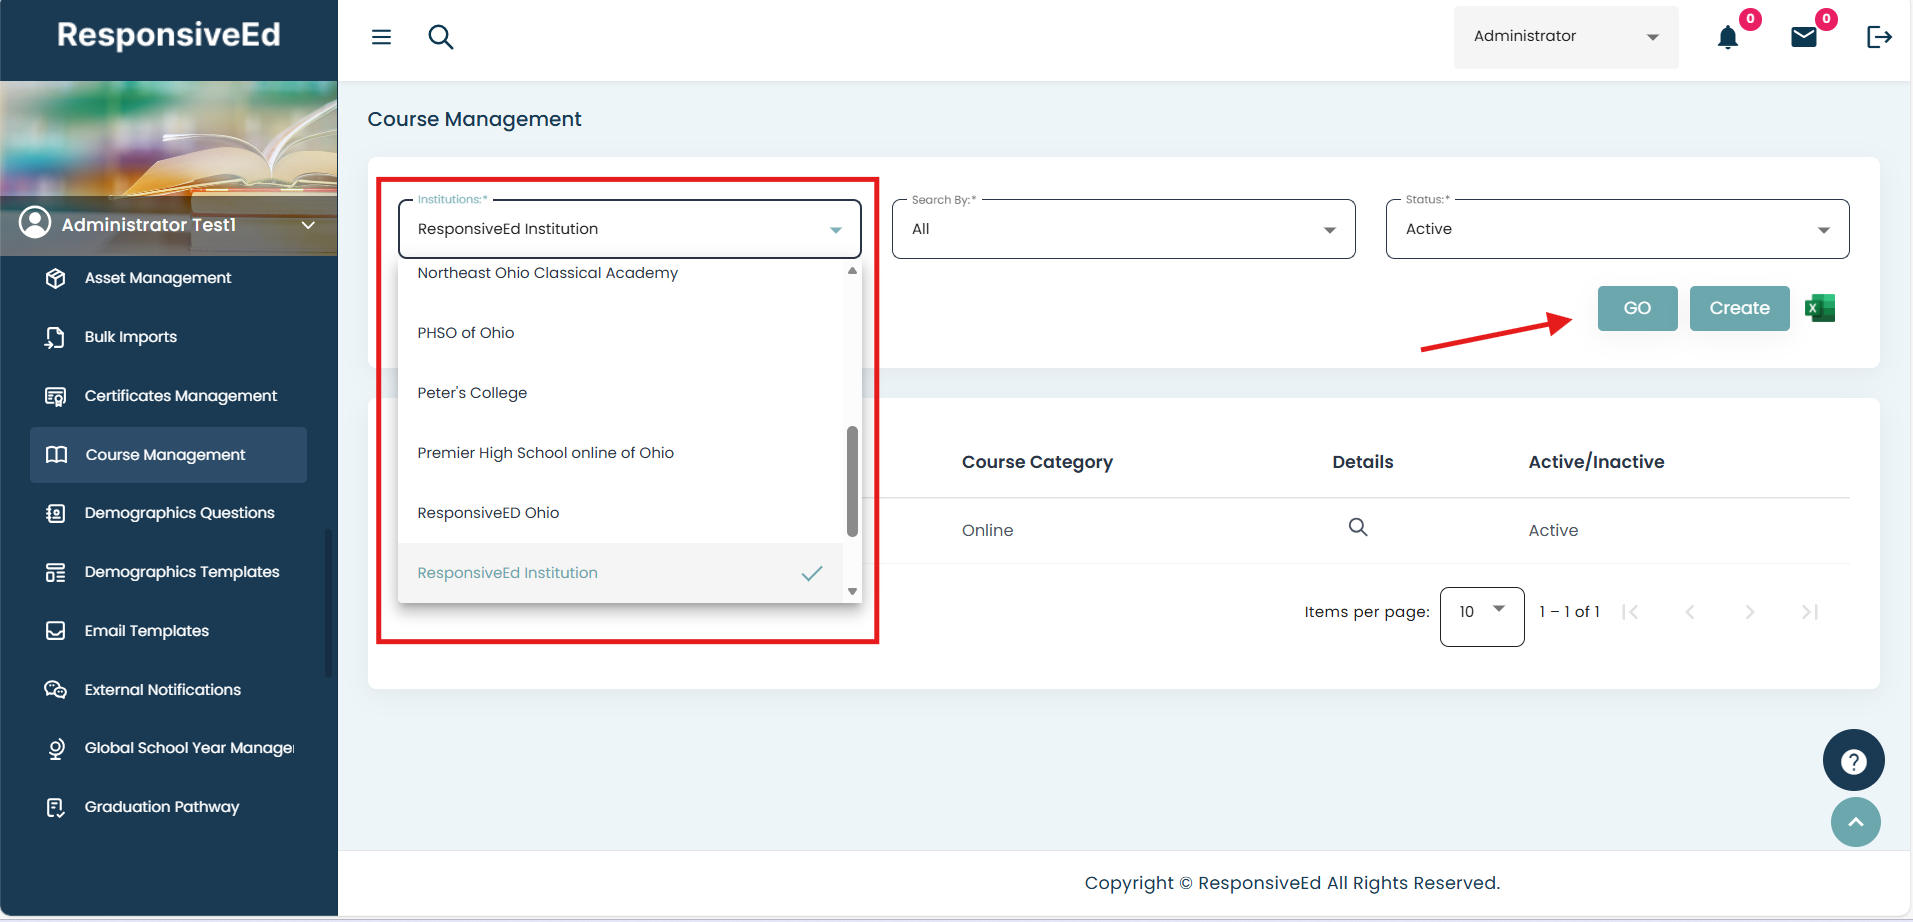This screenshot has width=1913, height=922.
Task: Open the help question mark button
Action: point(1853,761)
